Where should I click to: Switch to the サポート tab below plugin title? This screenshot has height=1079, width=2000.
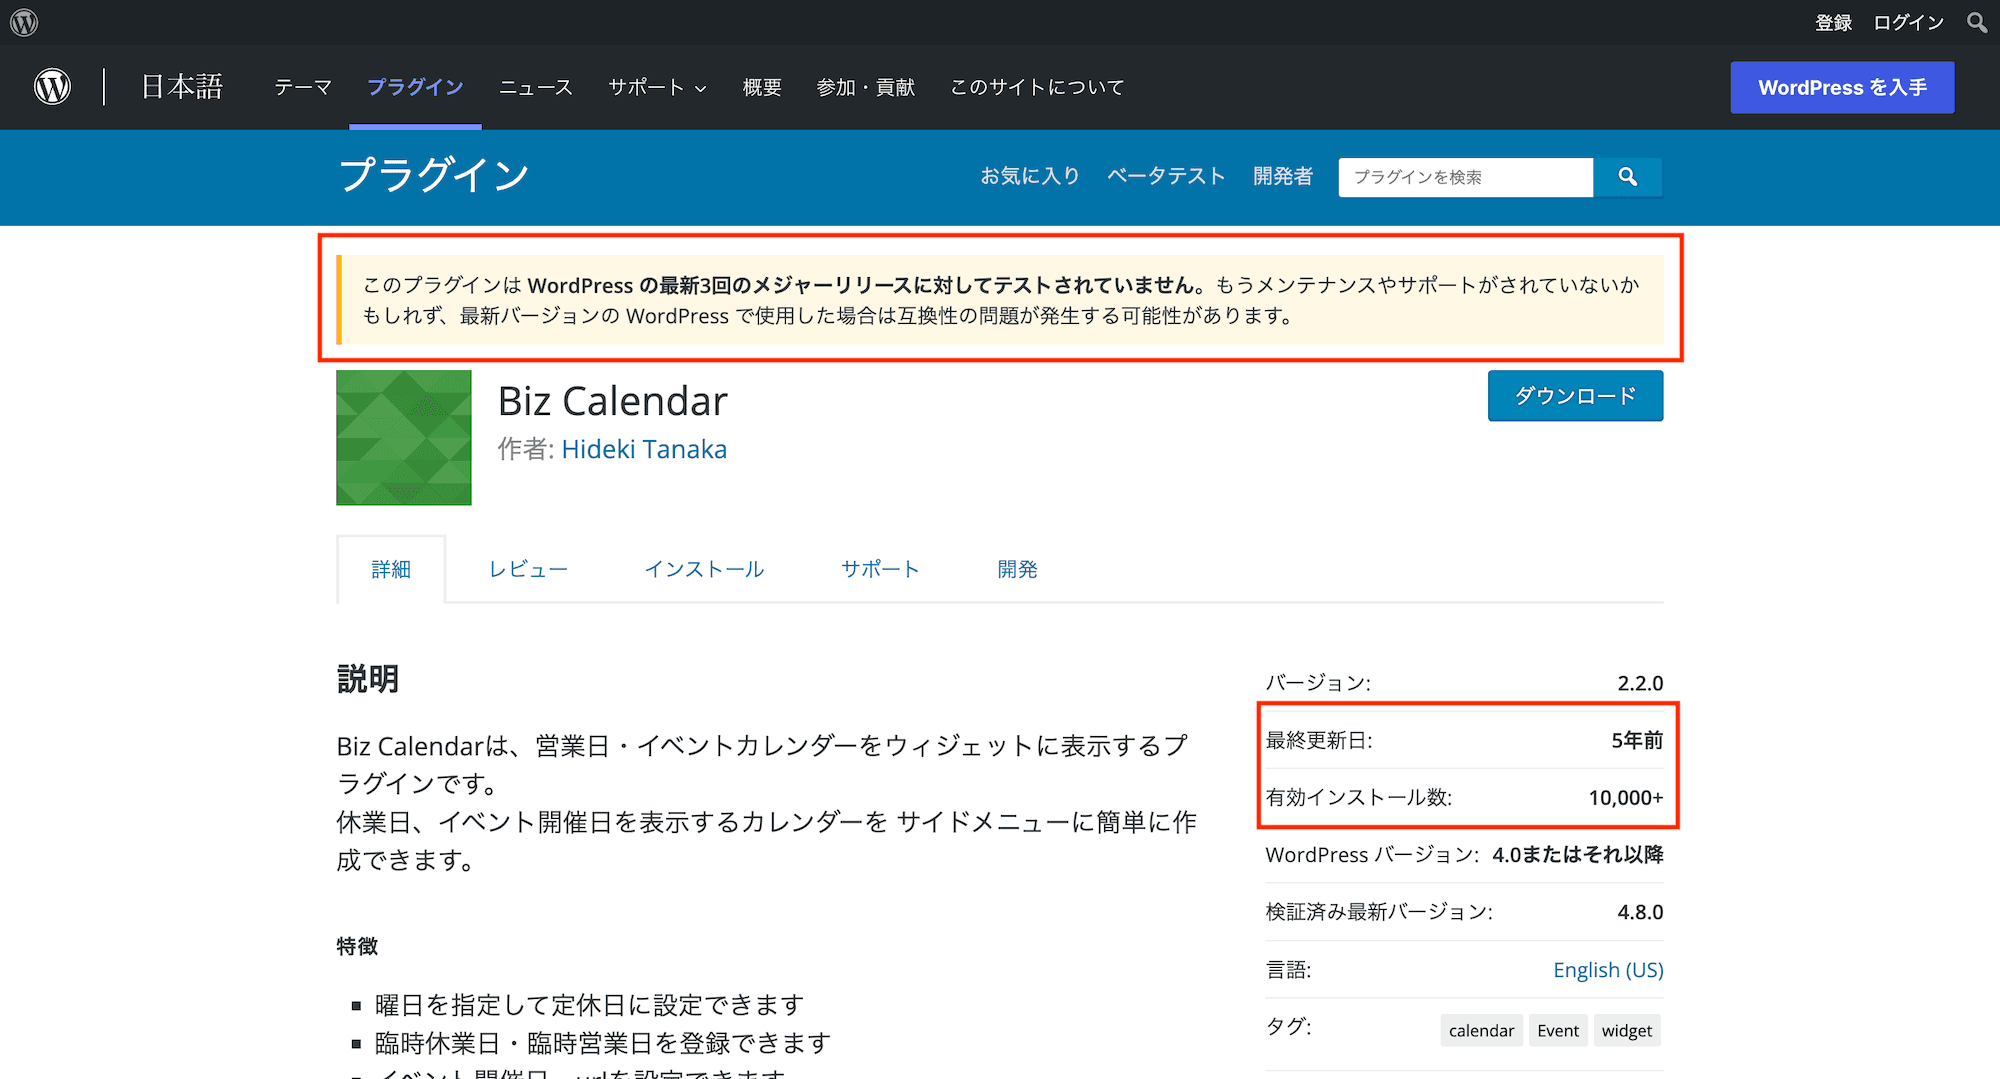880,569
